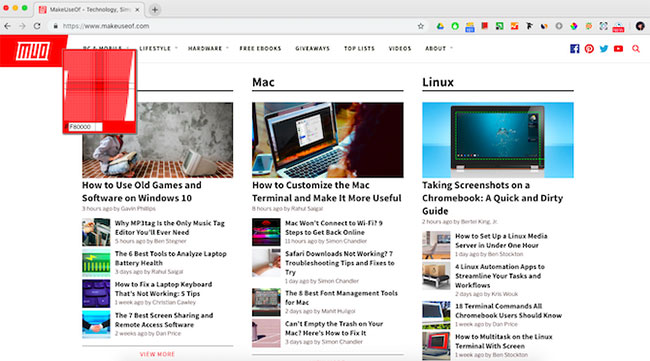Click the orange and green round extension icon

[x=589, y=26]
